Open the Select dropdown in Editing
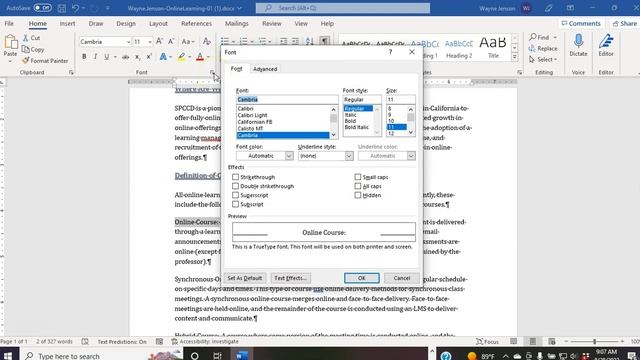Viewport: 640px width, 360px height. (543, 60)
